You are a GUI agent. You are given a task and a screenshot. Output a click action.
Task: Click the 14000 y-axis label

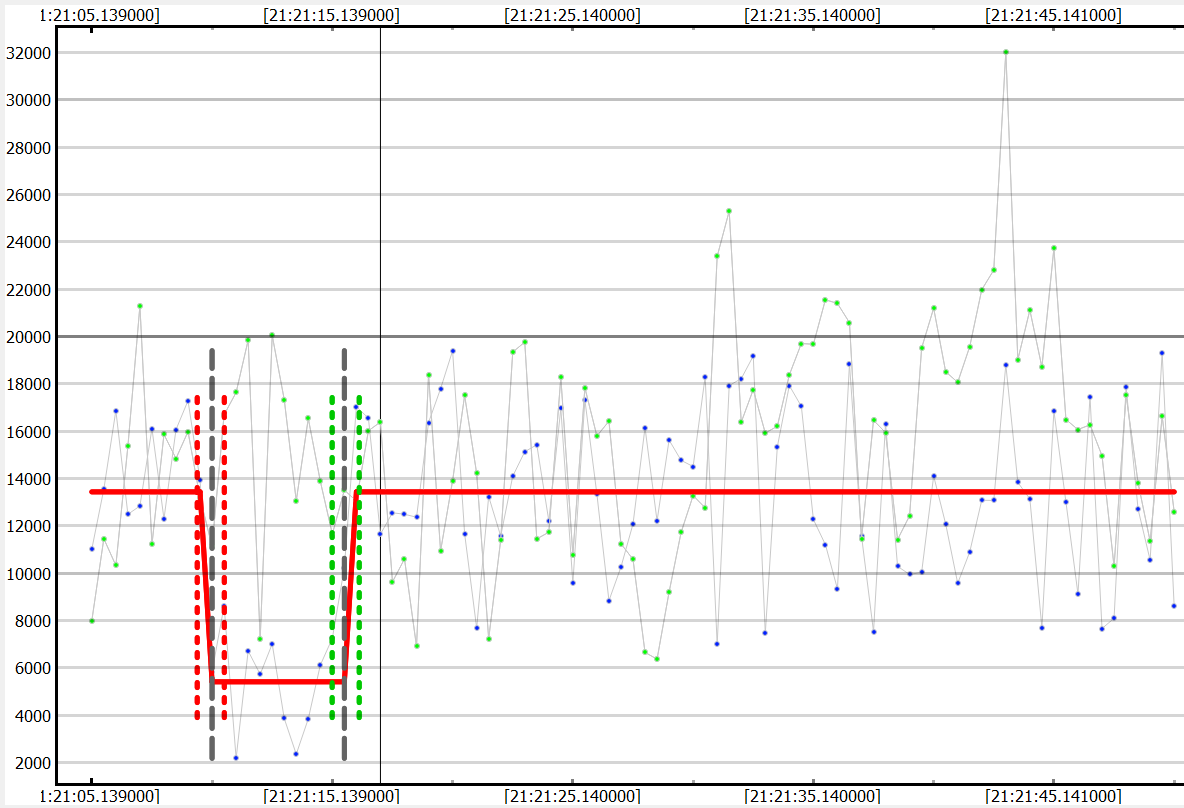[29, 480]
